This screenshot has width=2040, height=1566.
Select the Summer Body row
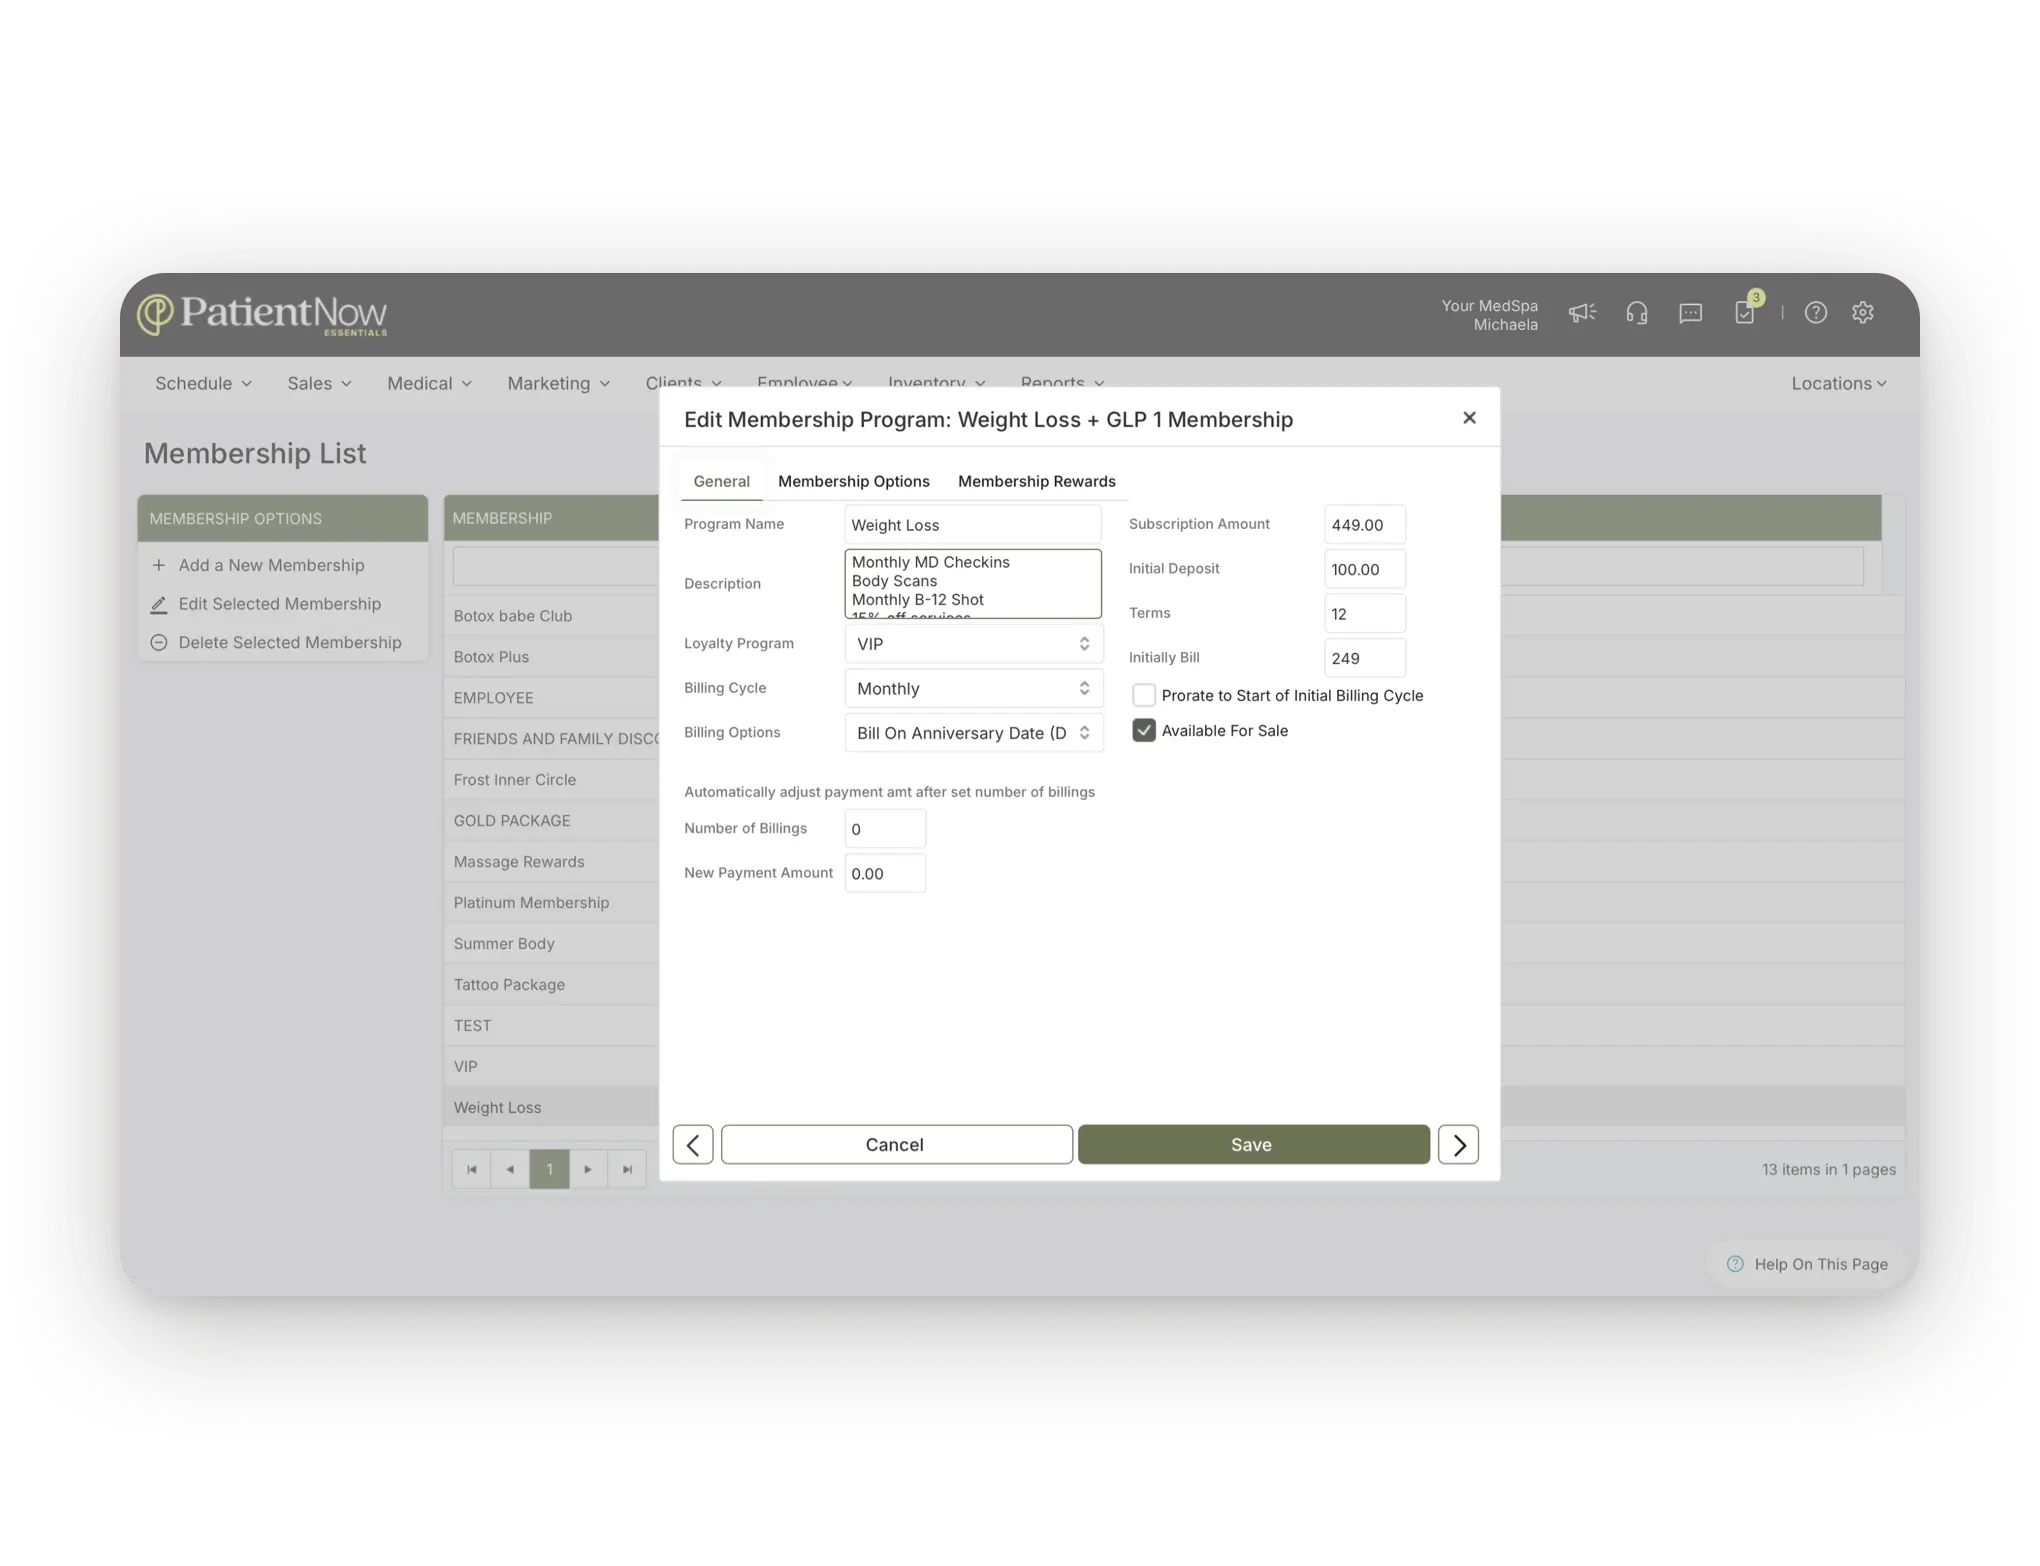point(551,944)
